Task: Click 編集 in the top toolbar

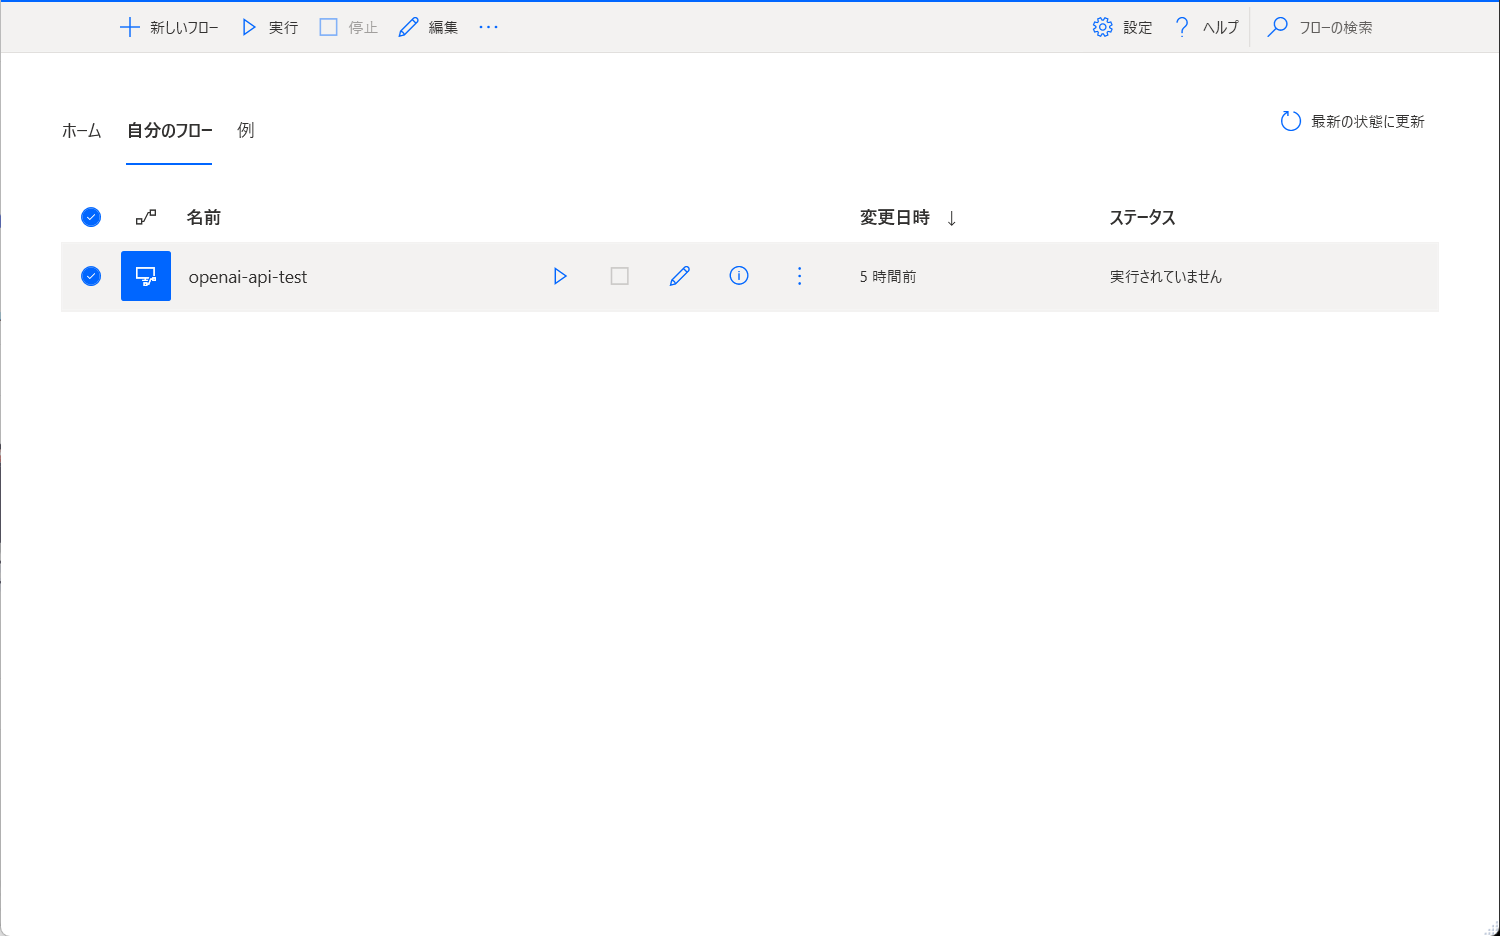Action: coord(428,27)
